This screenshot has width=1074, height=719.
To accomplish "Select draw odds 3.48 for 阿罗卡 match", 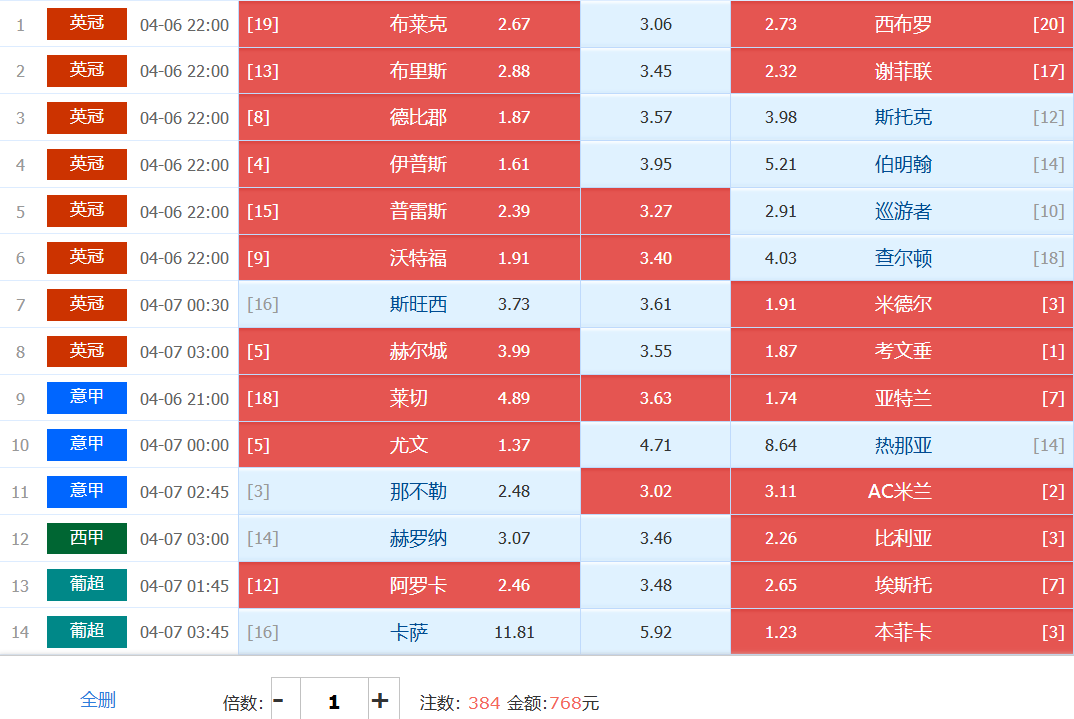I will coord(655,585).
